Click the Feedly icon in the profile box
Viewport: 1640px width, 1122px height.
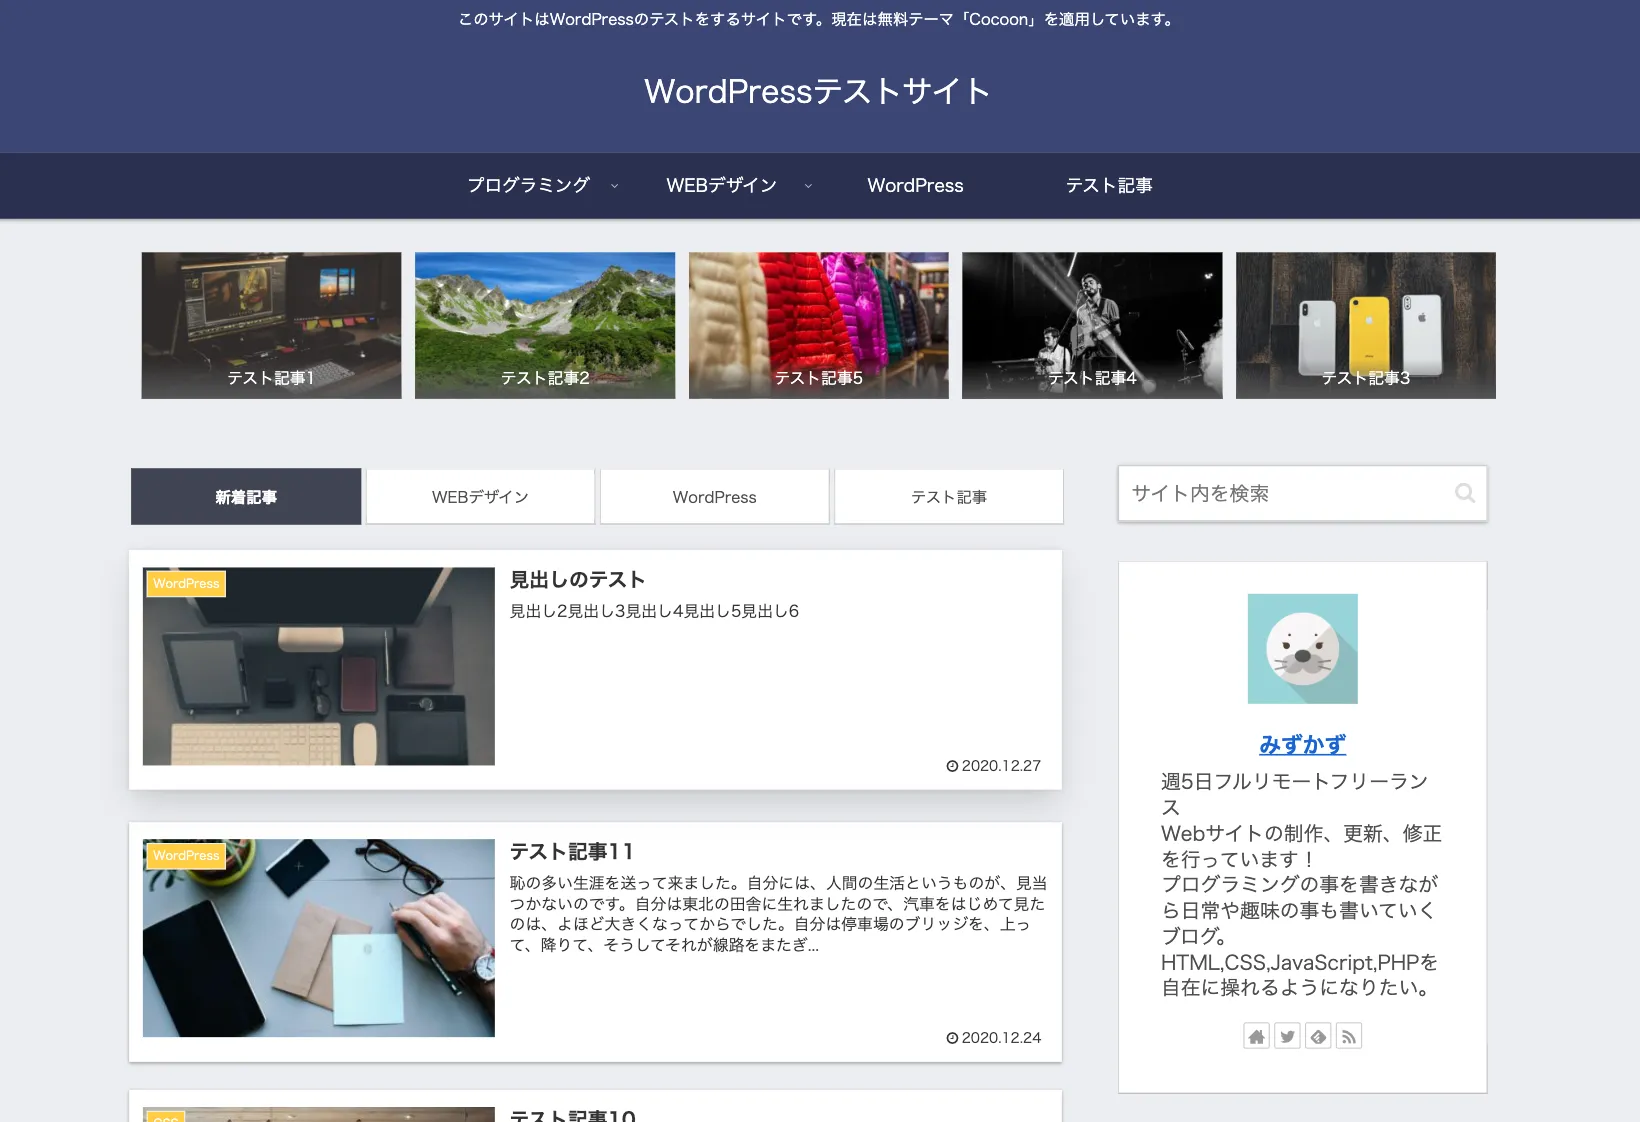click(1318, 1036)
